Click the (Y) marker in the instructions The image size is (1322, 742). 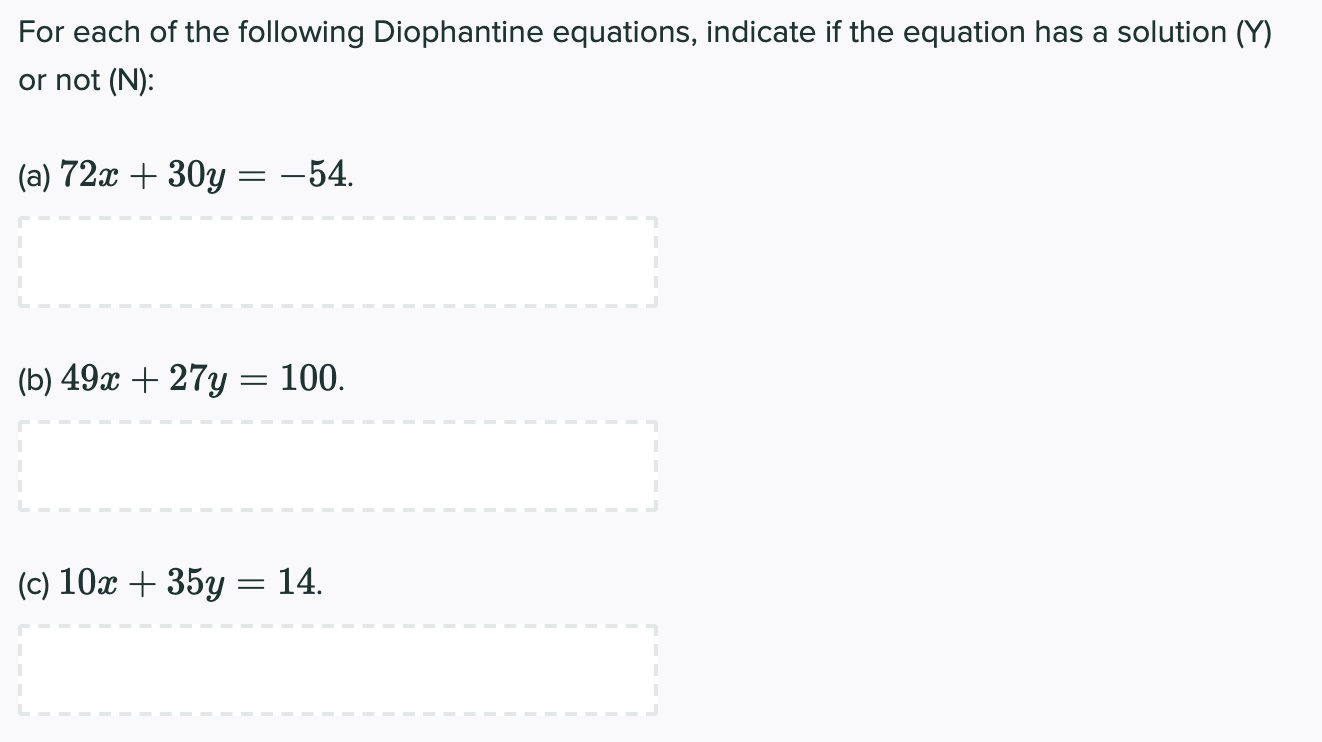(1254, 31)
